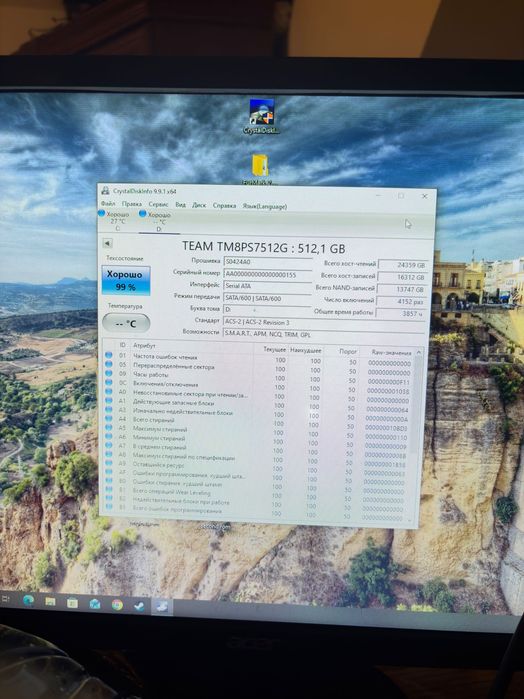Open Steam from the taskbar

[x=139, y=606]
